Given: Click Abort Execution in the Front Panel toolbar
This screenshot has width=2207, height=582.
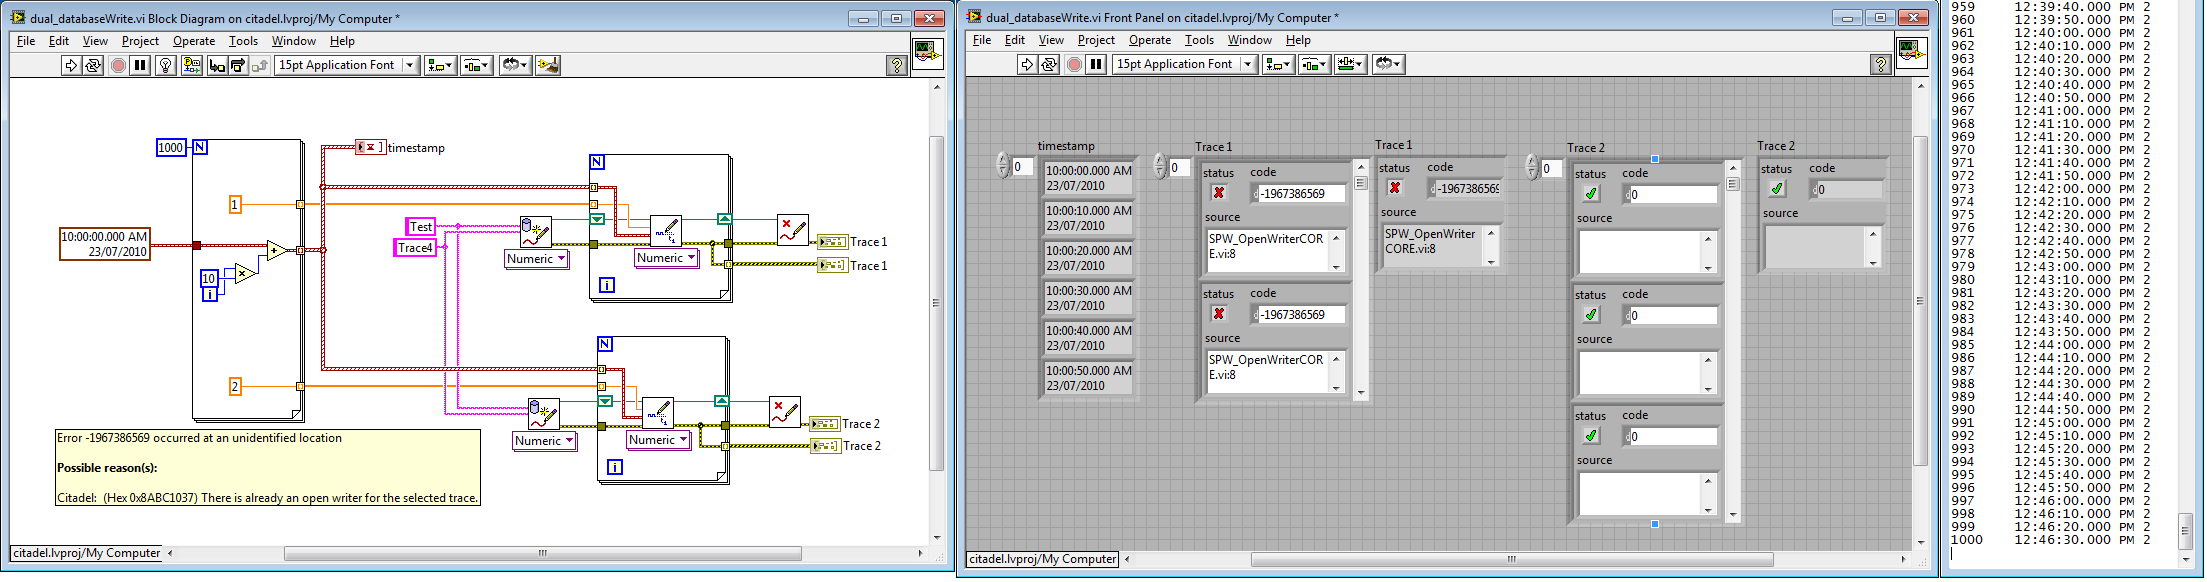Looking at the screenshot, I should click(x=1074, y=64).
